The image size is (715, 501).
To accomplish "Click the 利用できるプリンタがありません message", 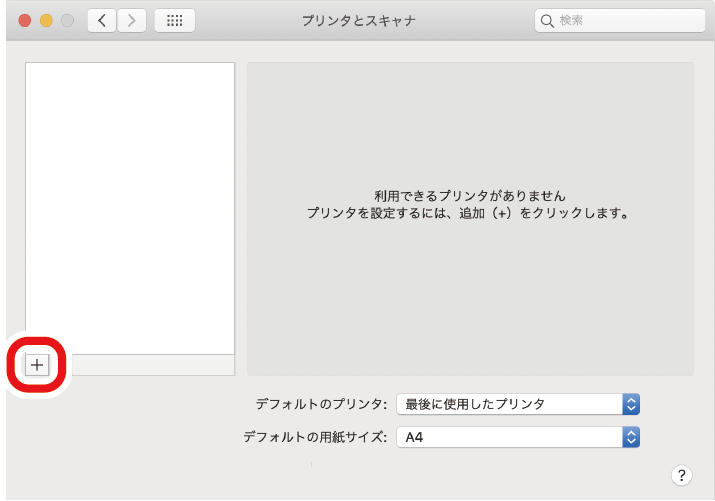I will coord(469,197).
